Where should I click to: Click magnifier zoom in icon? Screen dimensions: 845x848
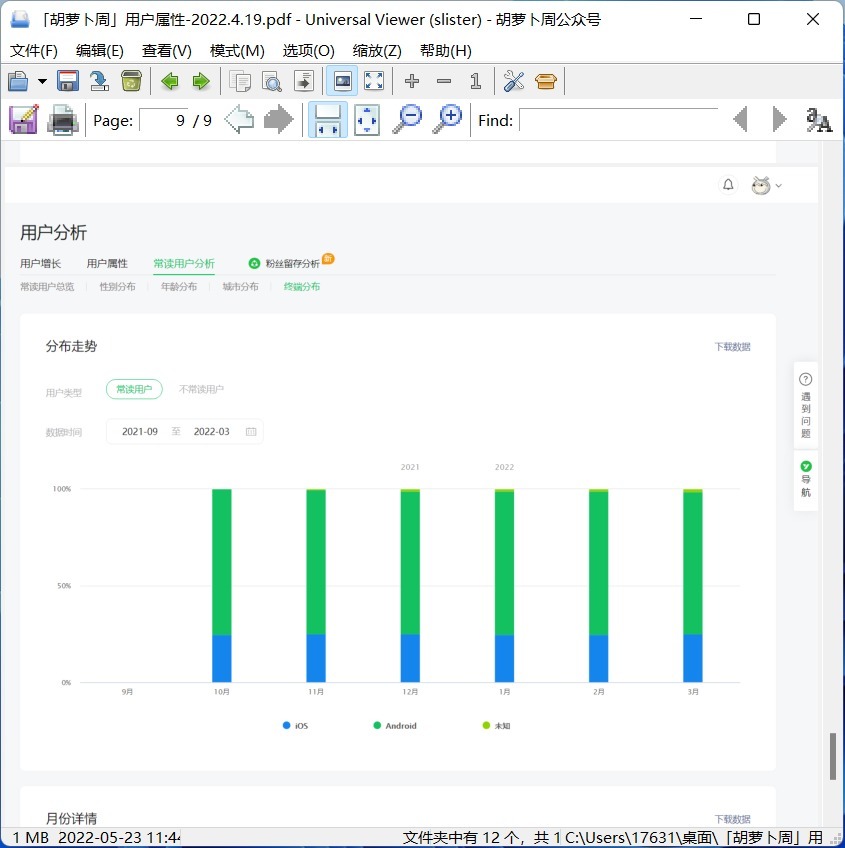click(x=449, y=120)
